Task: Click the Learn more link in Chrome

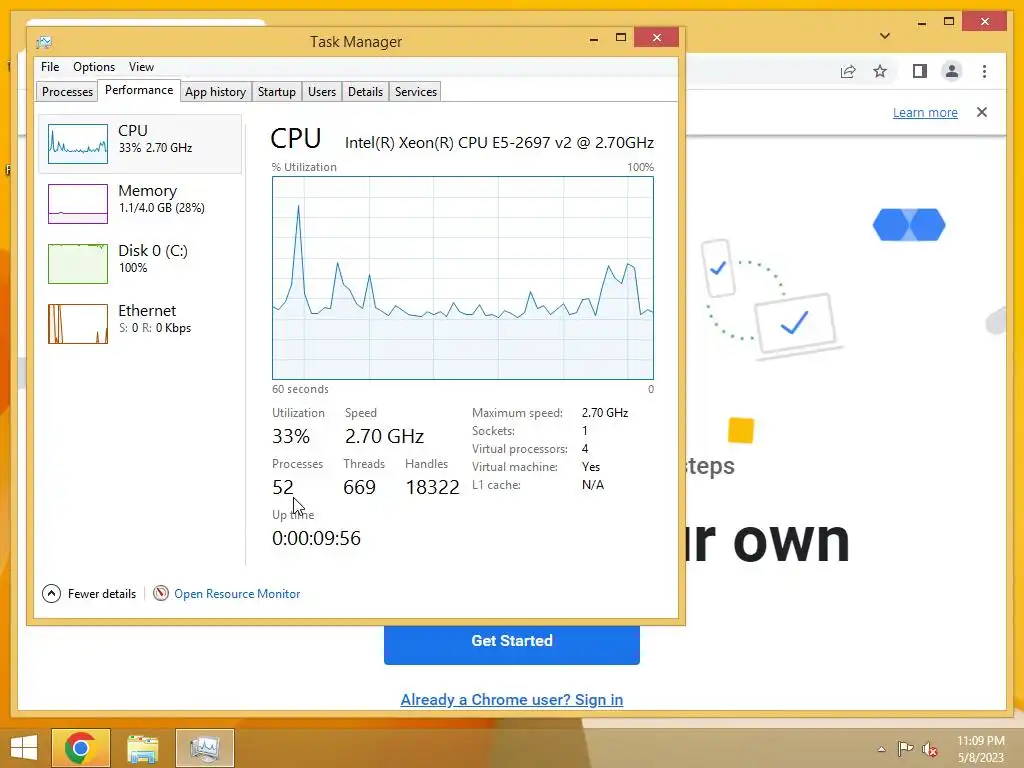Action: (925, 112)
